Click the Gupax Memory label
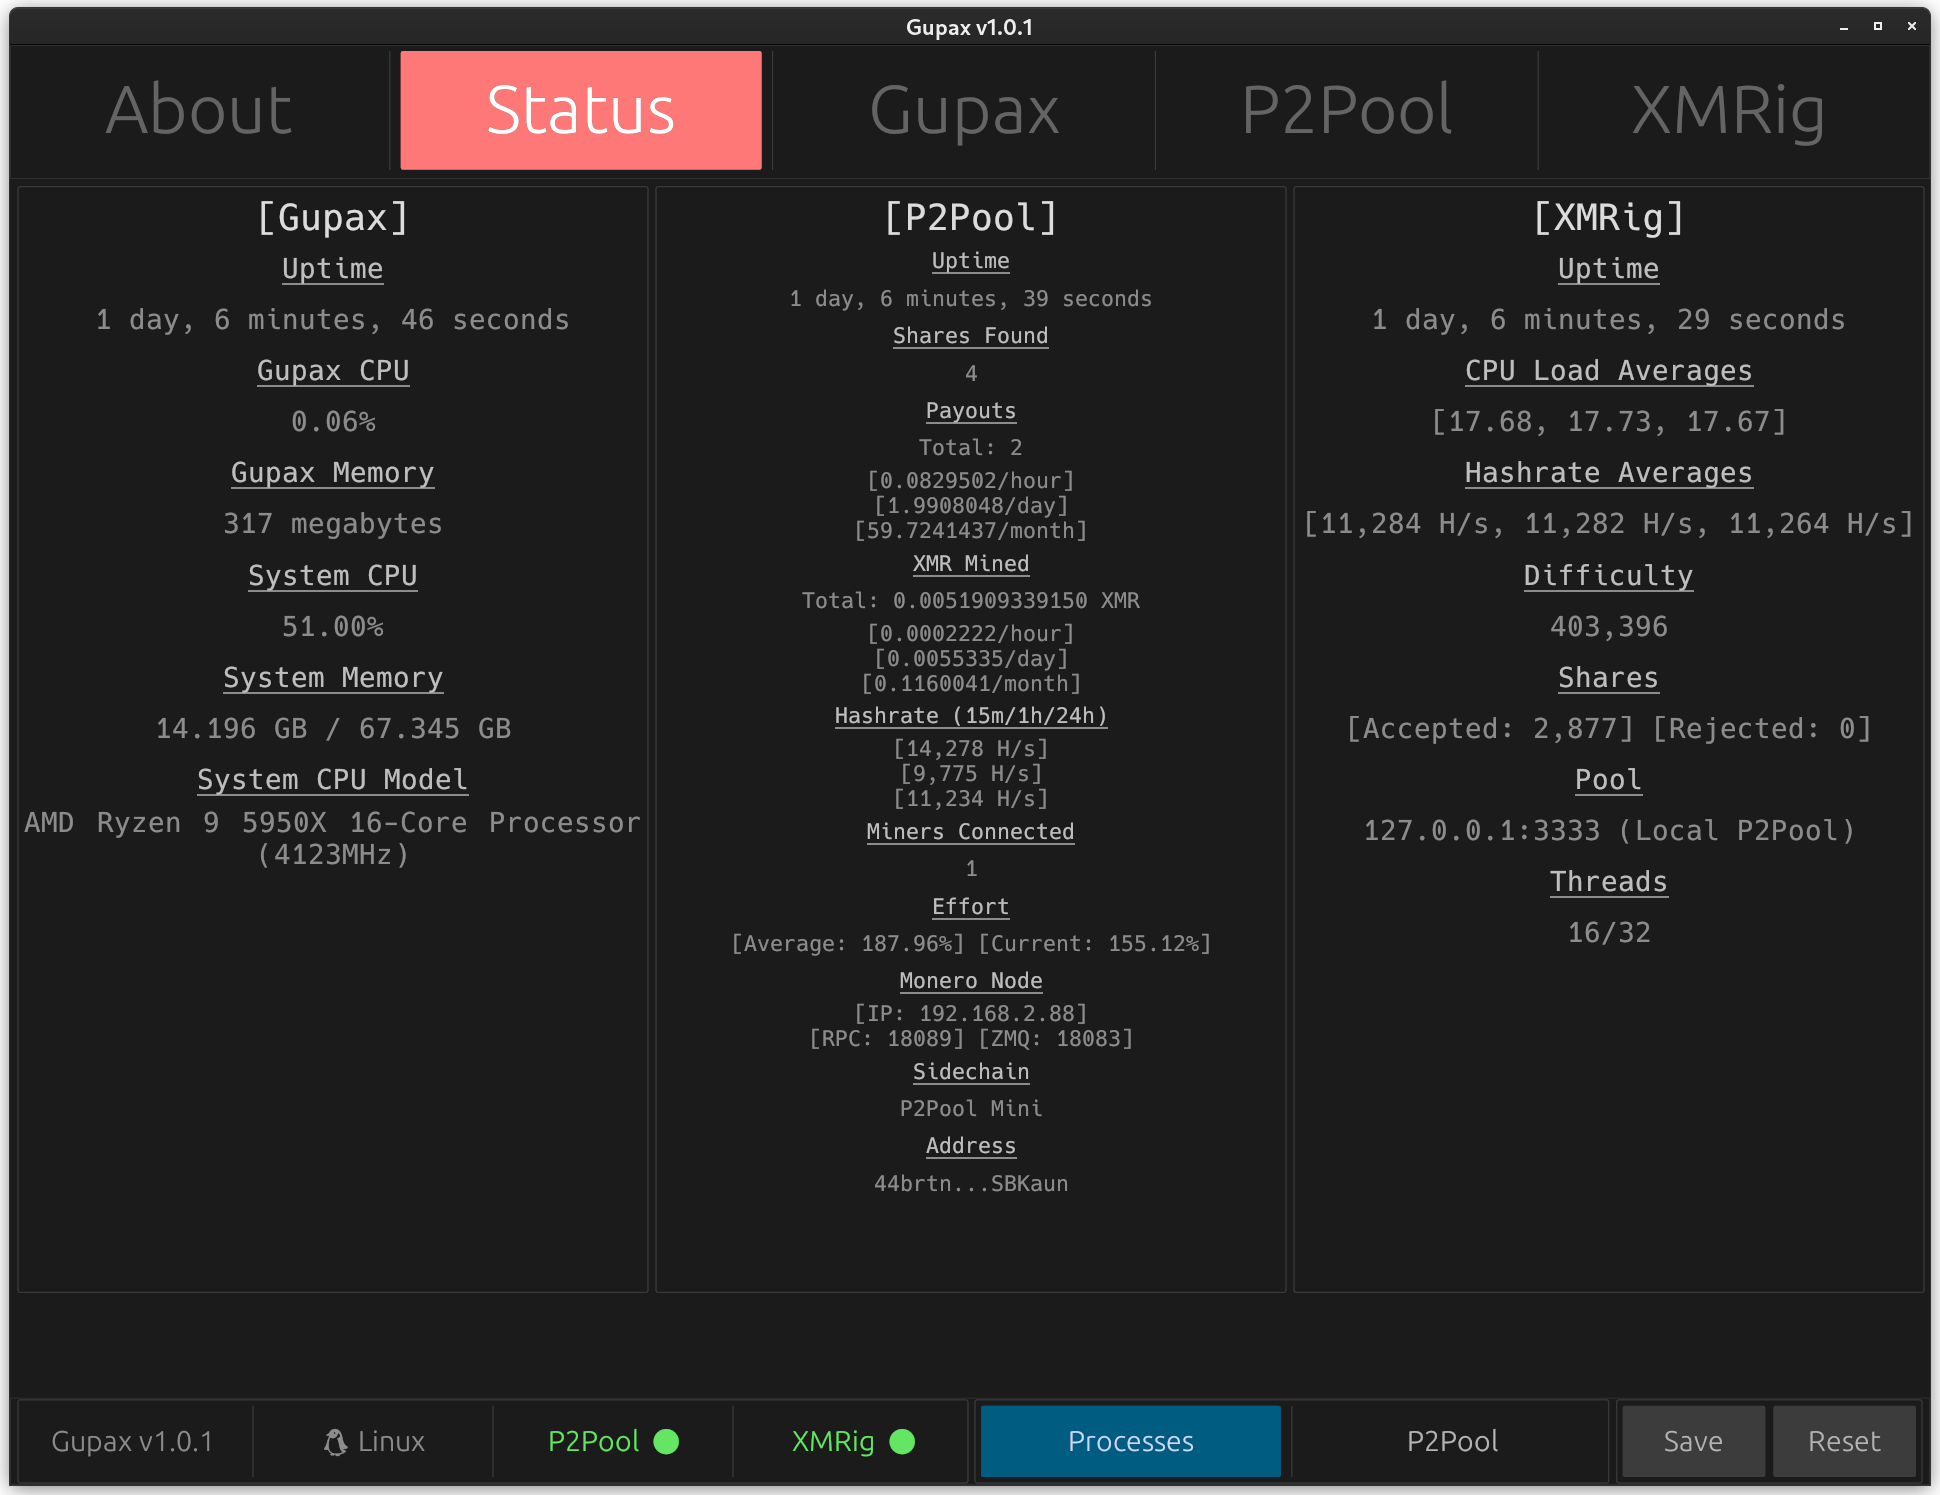This screenshot has height=1495, width=1940. coord(333,472)
